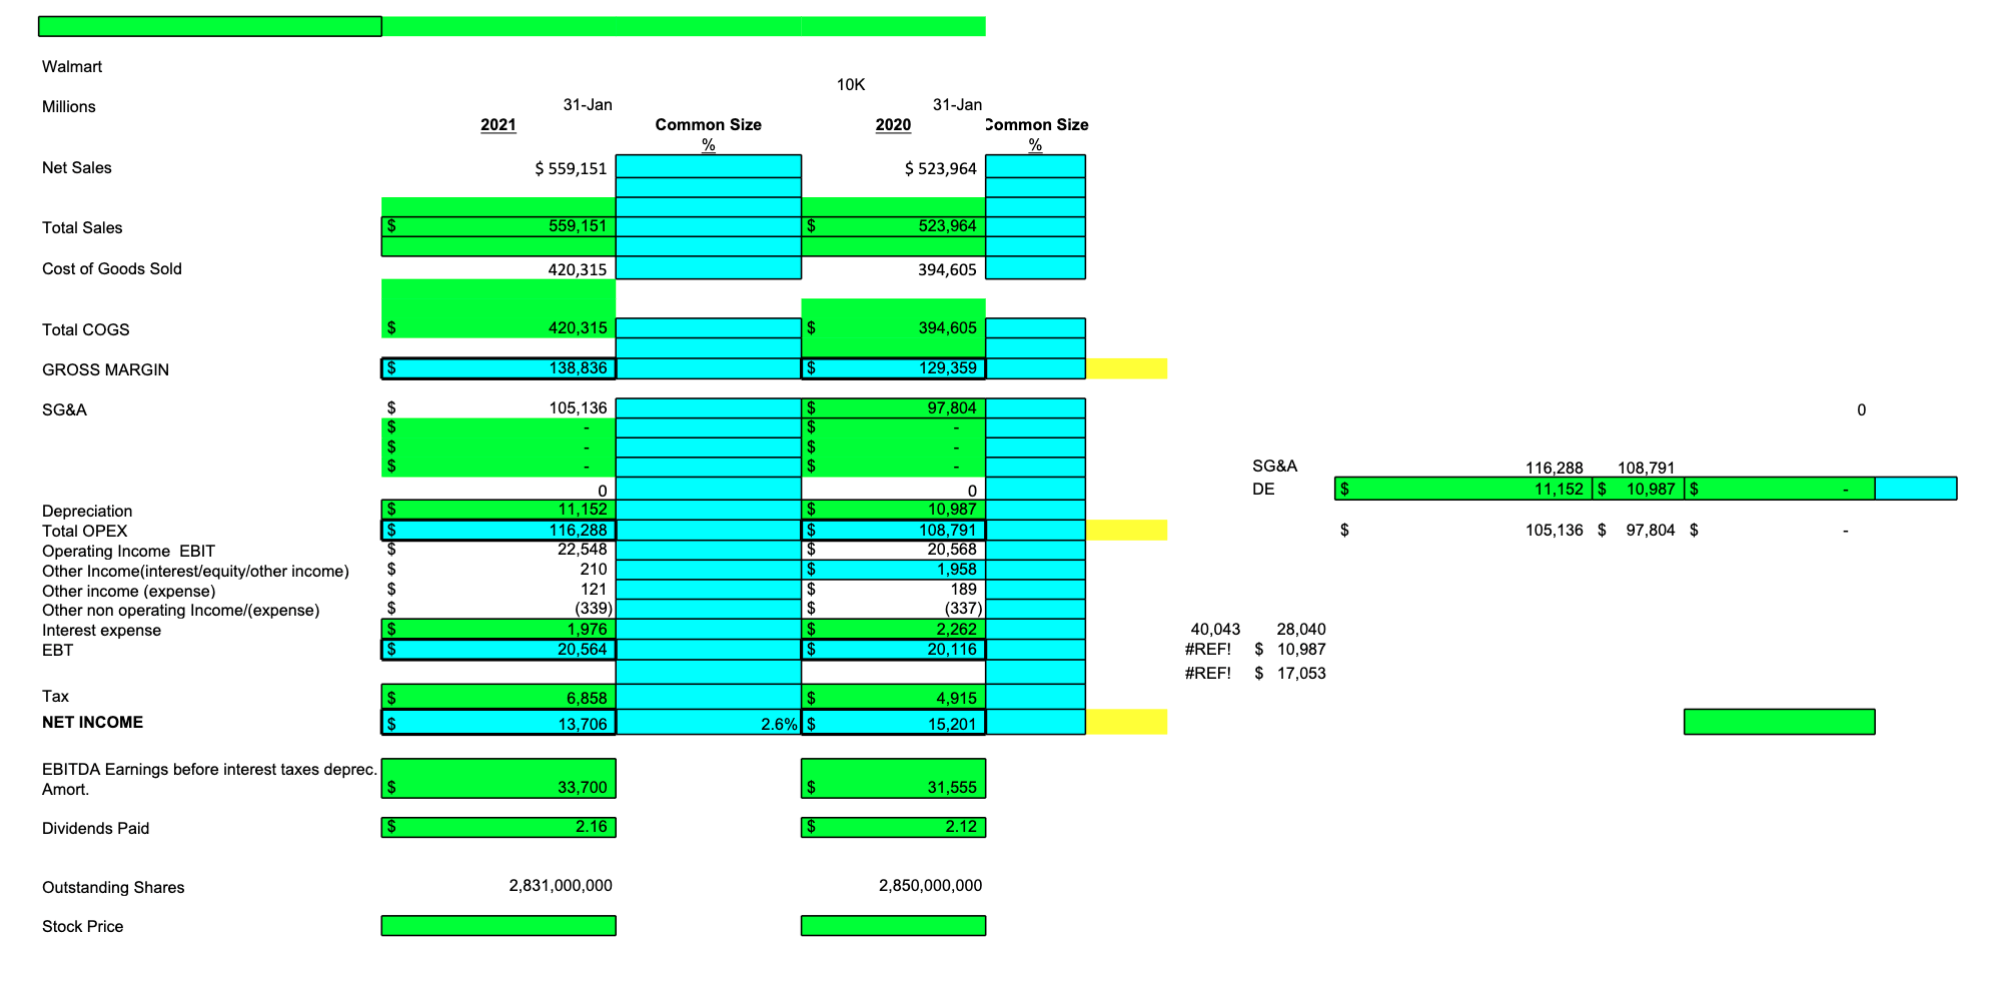Select the Tax 6,858 green cell
The width and height of the screenshot is (2006, 984).
click(497, 698)
